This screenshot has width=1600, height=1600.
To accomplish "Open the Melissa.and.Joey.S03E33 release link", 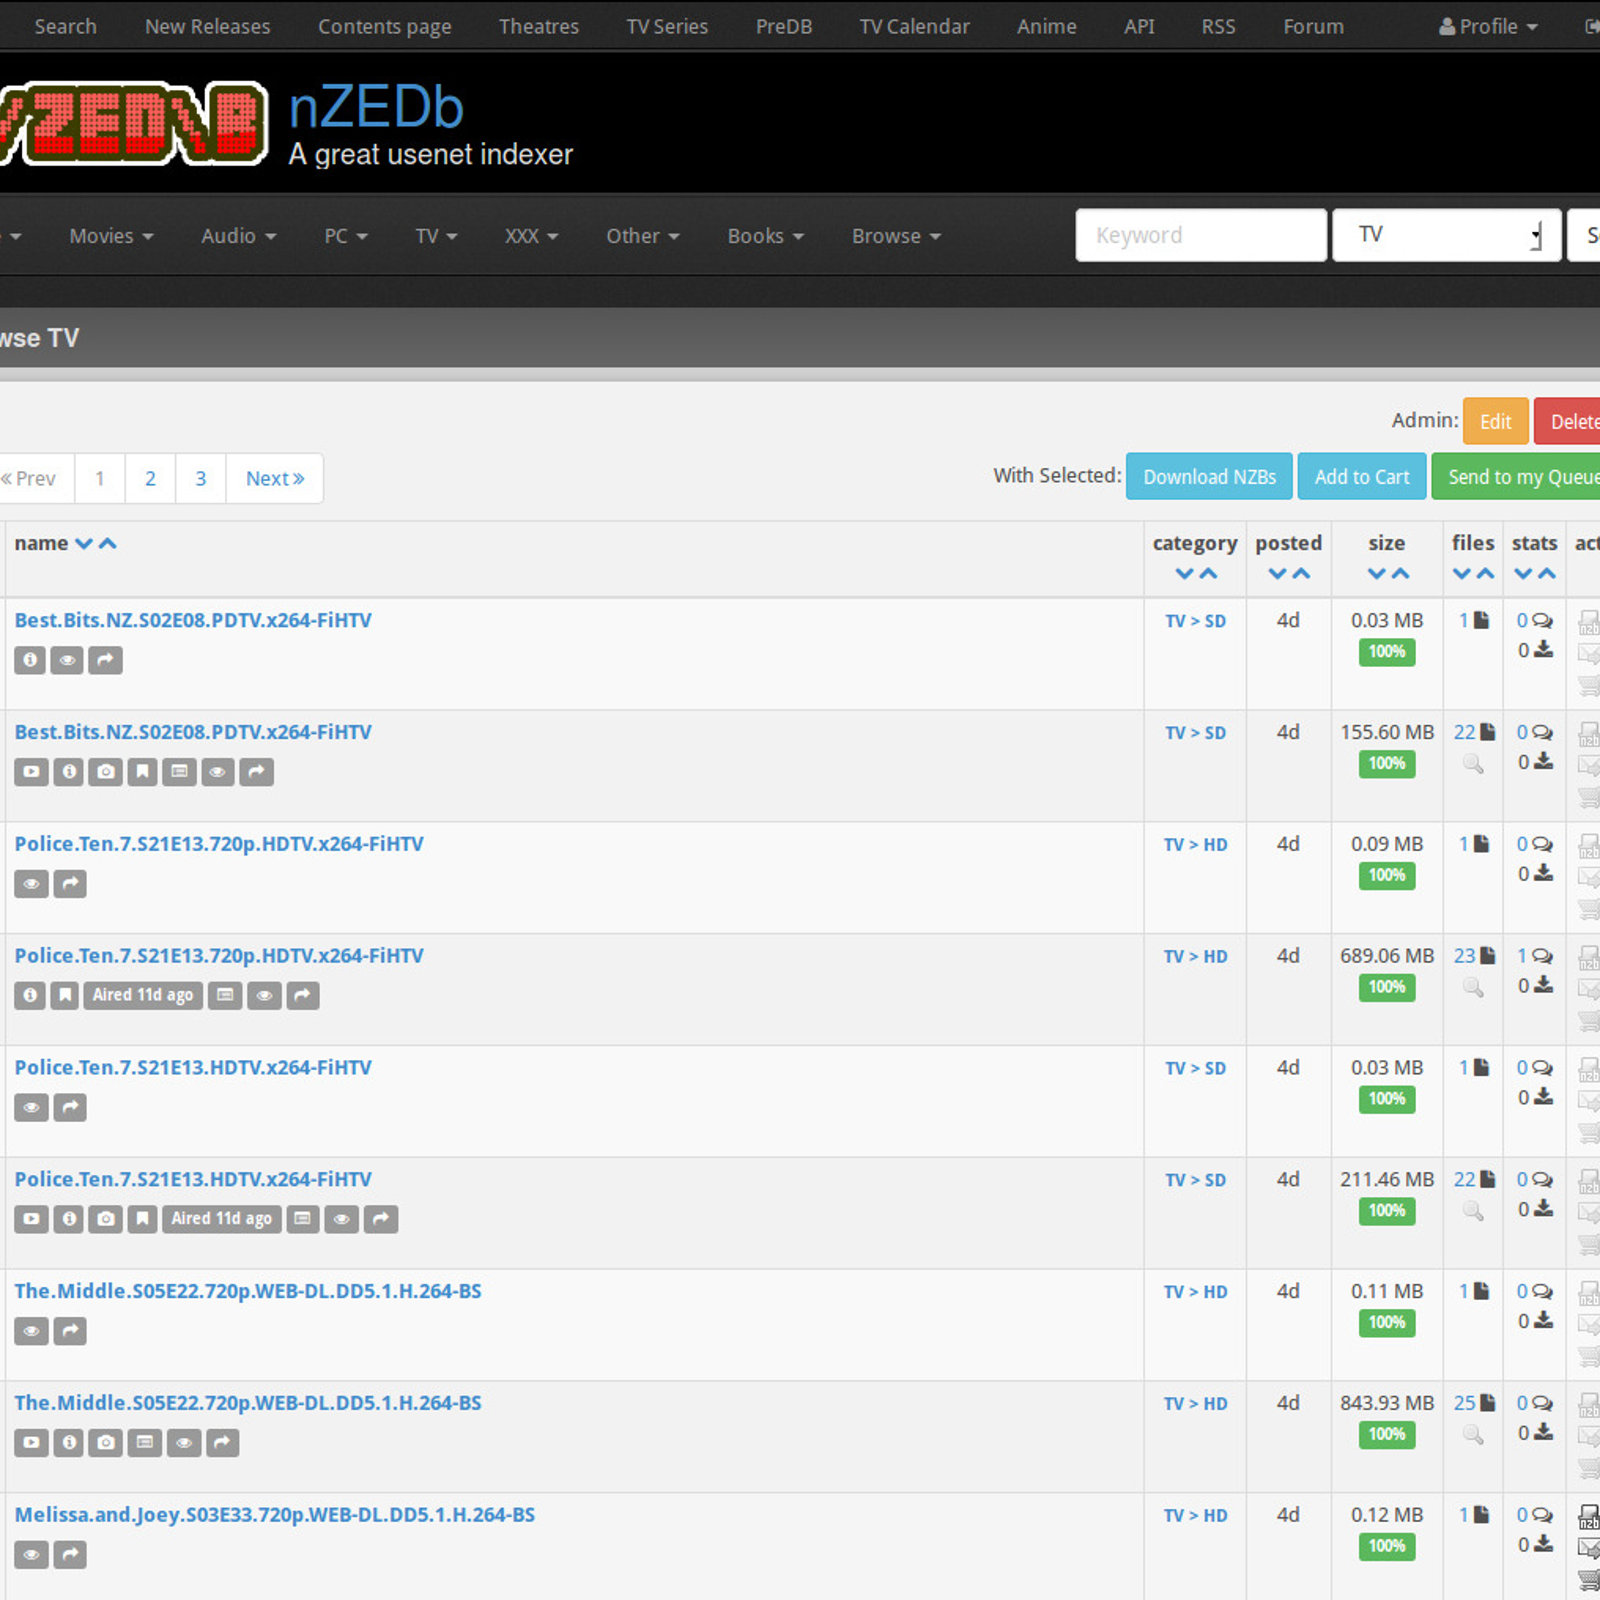I will (275, 1515).
